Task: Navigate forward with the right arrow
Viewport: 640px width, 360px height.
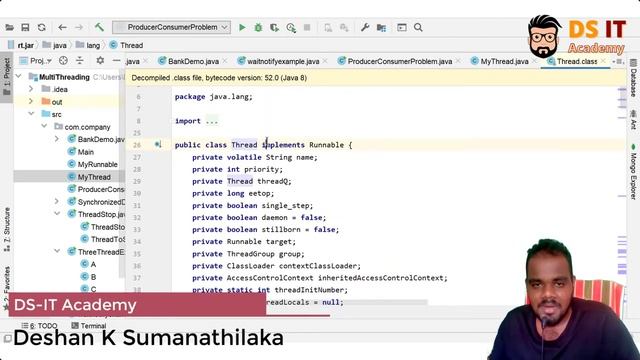Action: 79,27
